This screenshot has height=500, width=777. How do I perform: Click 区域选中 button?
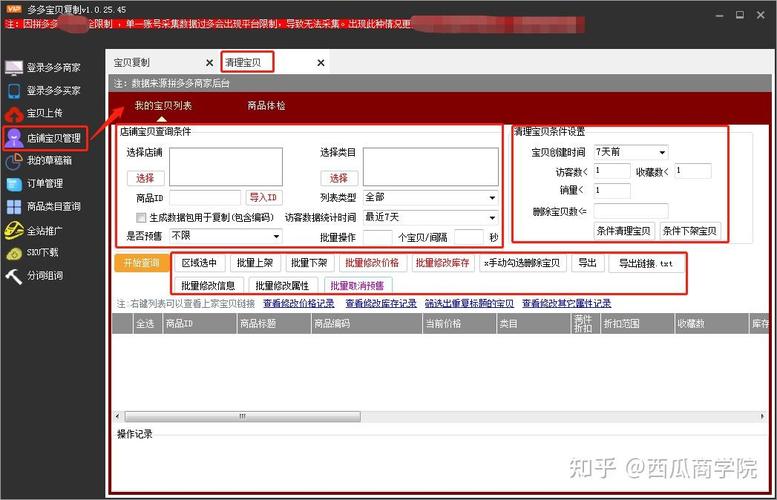pyautogui.click(x=199, y=263)
